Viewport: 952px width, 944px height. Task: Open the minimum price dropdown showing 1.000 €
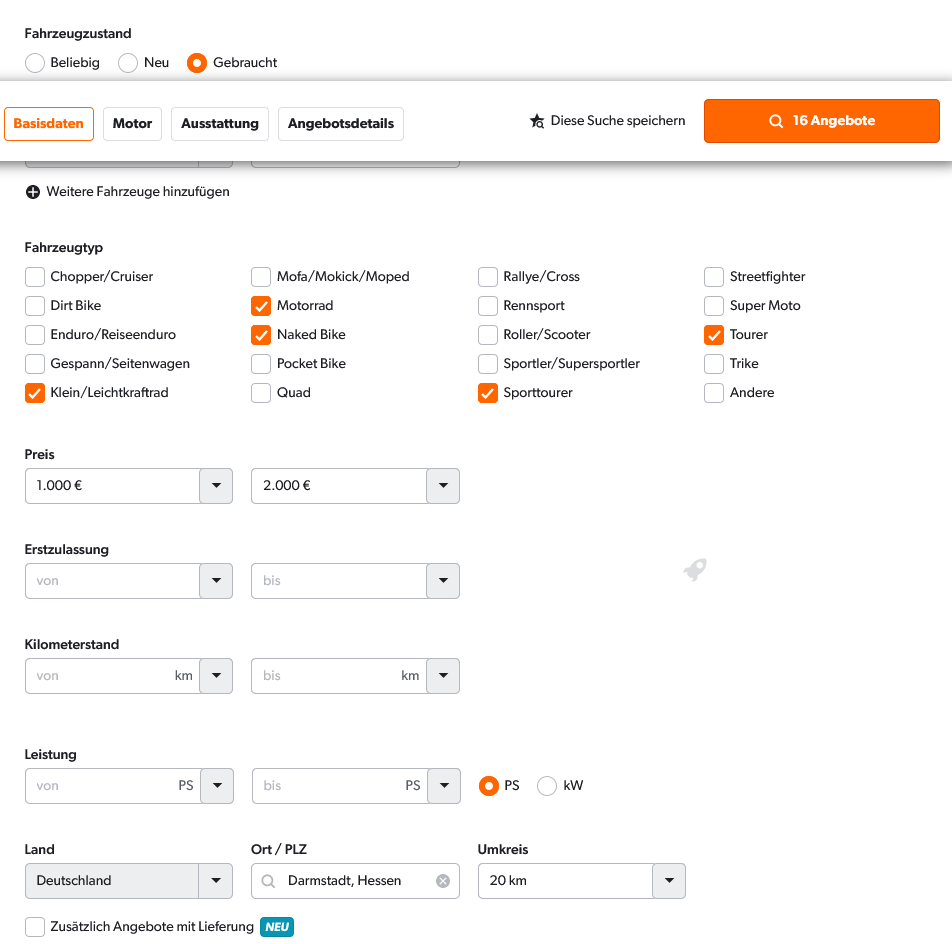pyautogui.click(x=216, y=486)
